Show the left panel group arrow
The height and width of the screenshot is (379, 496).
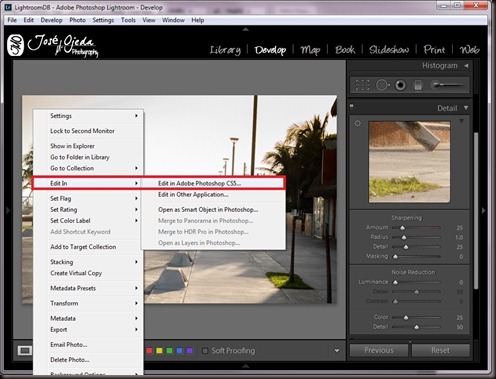[8, 210]
